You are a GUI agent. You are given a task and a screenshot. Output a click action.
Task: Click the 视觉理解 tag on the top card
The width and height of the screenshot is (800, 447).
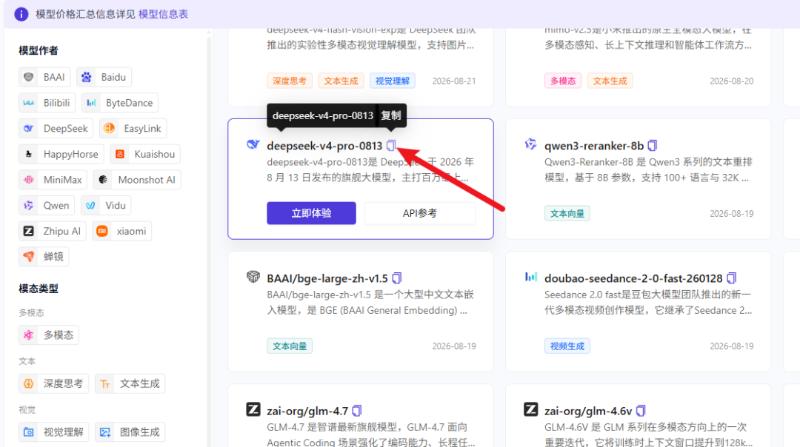392,81
